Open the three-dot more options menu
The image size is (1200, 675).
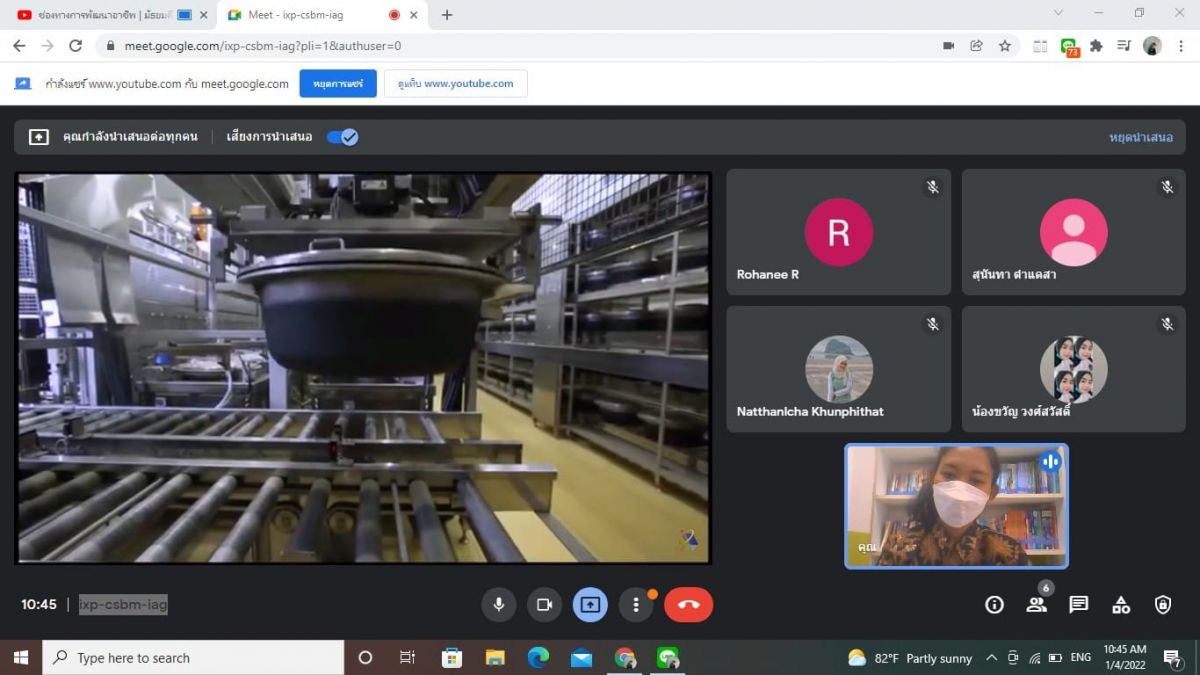636,604
